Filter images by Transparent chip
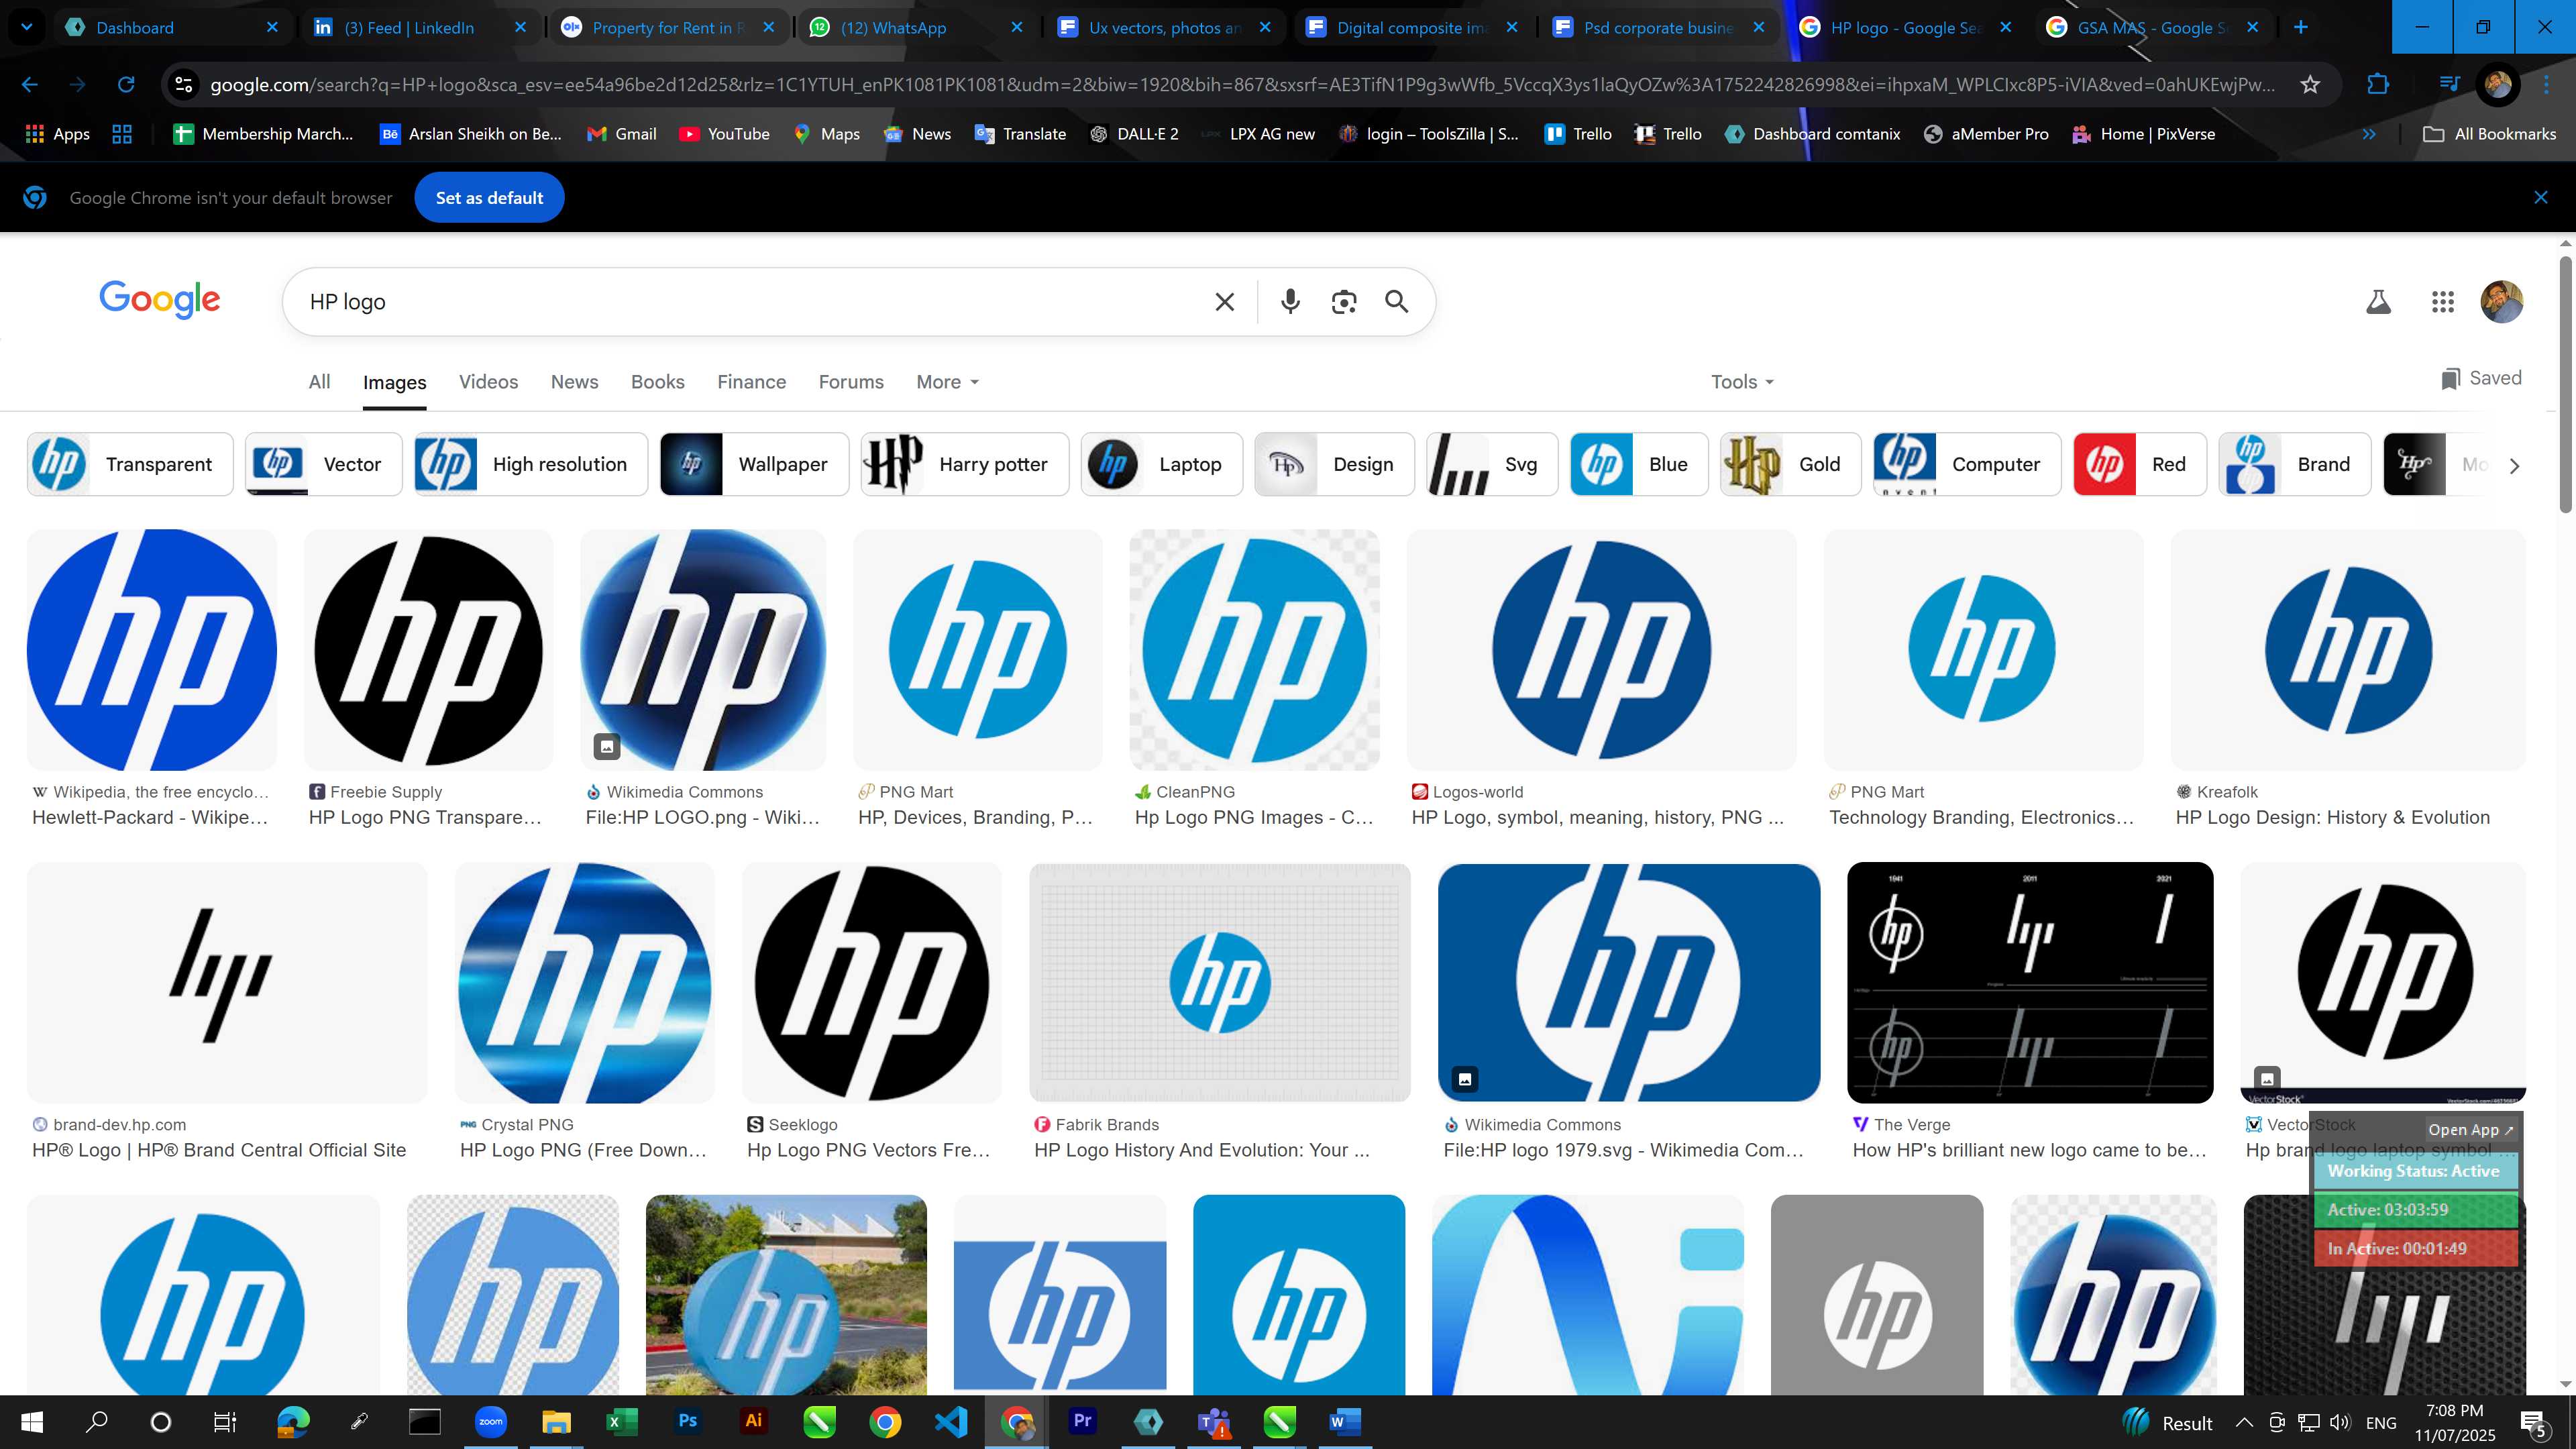Viewport: 2576px width, 1449px height. 130,464
